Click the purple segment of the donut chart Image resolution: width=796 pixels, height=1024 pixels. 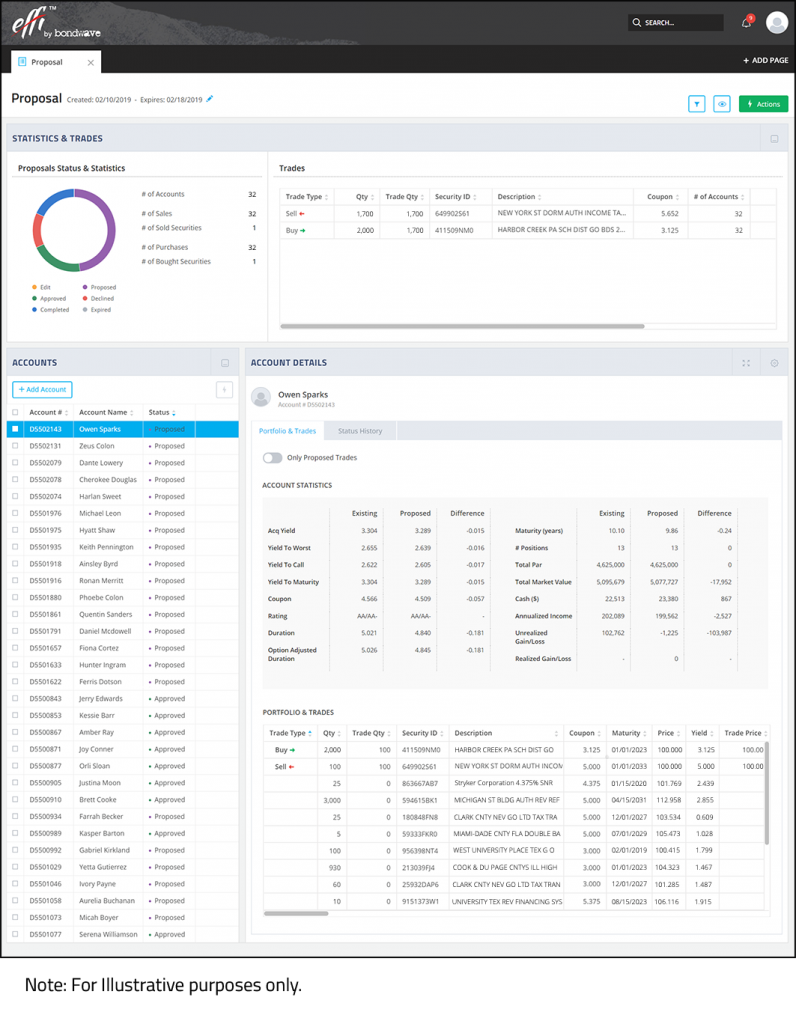click(x=109, y=231)
